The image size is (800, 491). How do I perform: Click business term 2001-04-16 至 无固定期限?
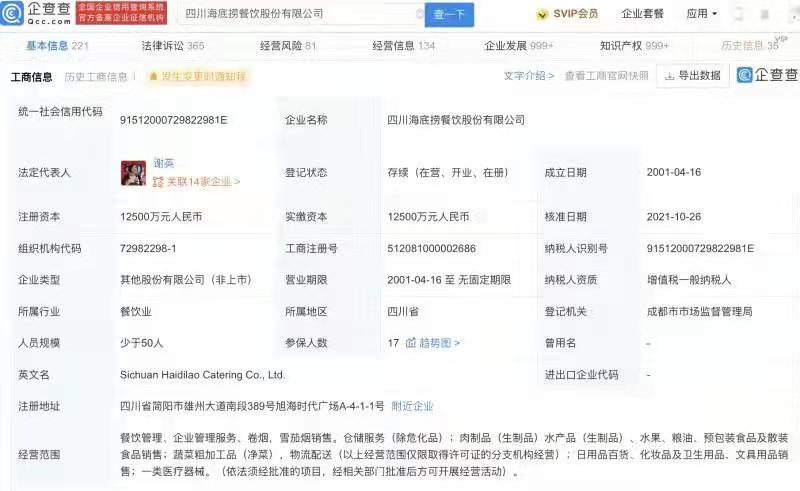pyautogui.click(x=448, y=280)
